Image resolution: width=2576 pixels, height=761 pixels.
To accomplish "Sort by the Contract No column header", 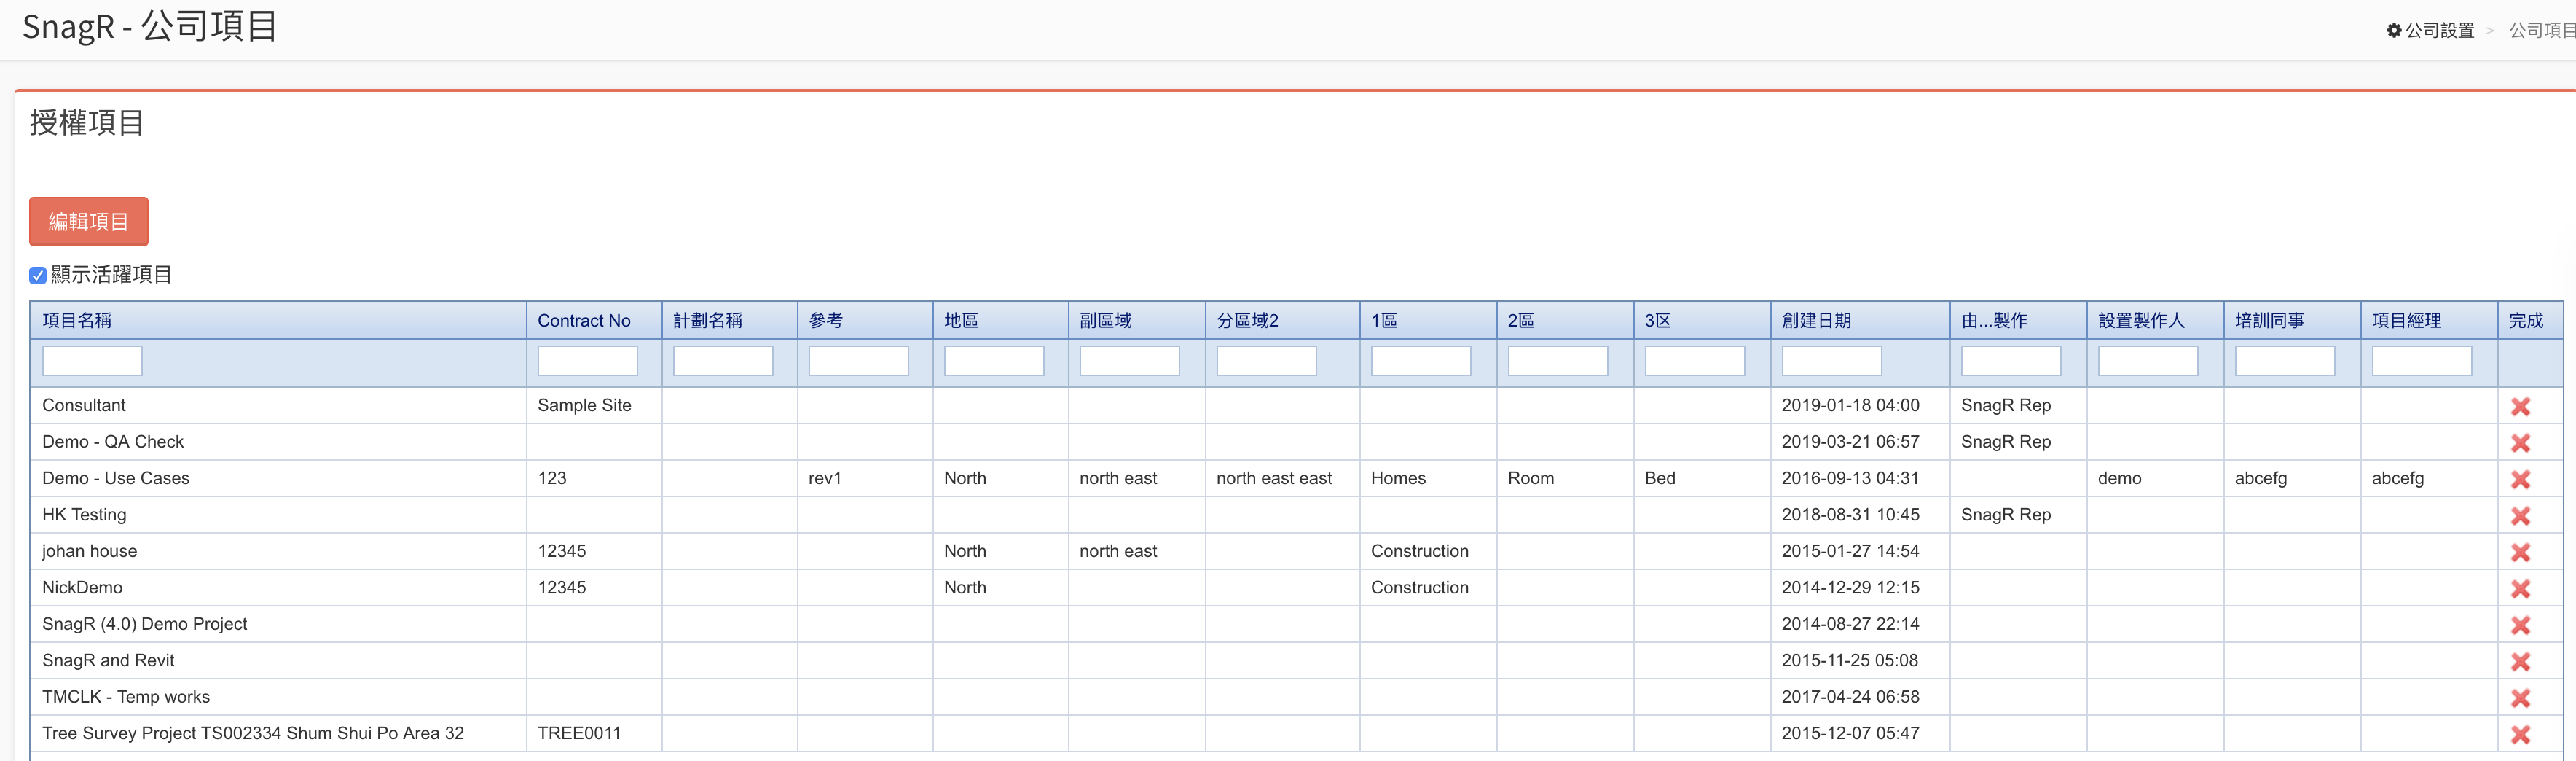I will pyautogui.click(x=594, y=320).
